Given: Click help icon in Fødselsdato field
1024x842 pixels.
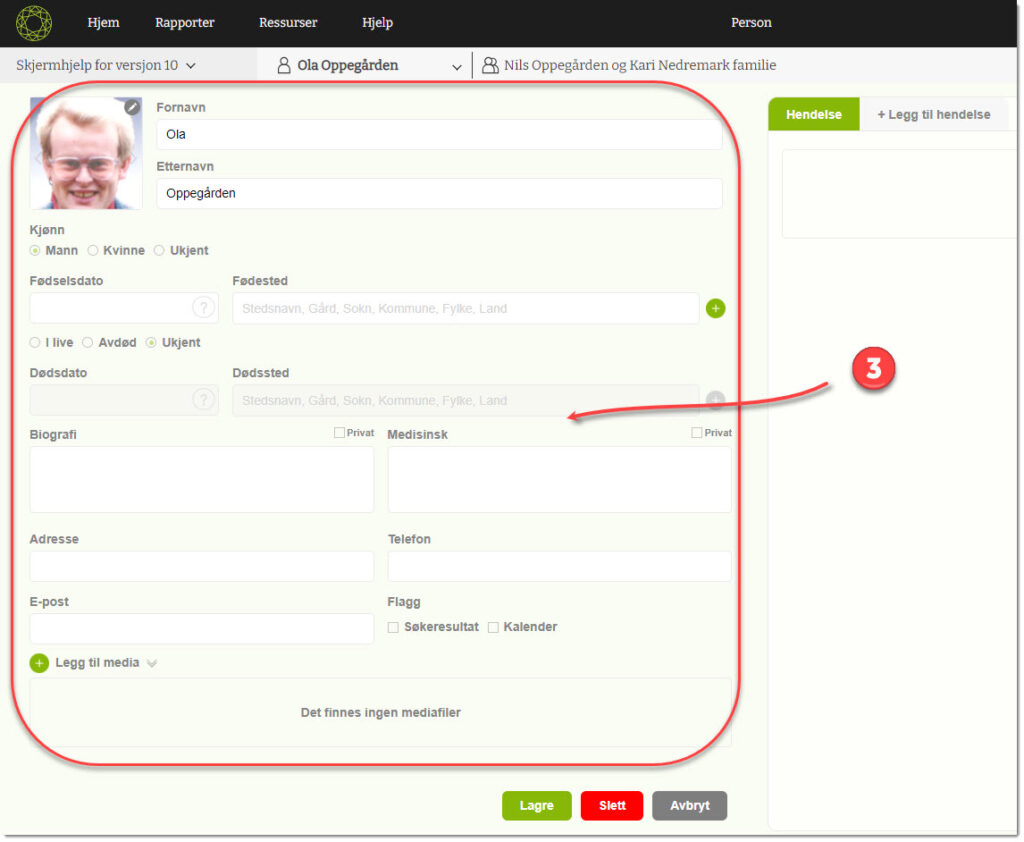Looking at the screenshot, I should click(x=203, y=308).
